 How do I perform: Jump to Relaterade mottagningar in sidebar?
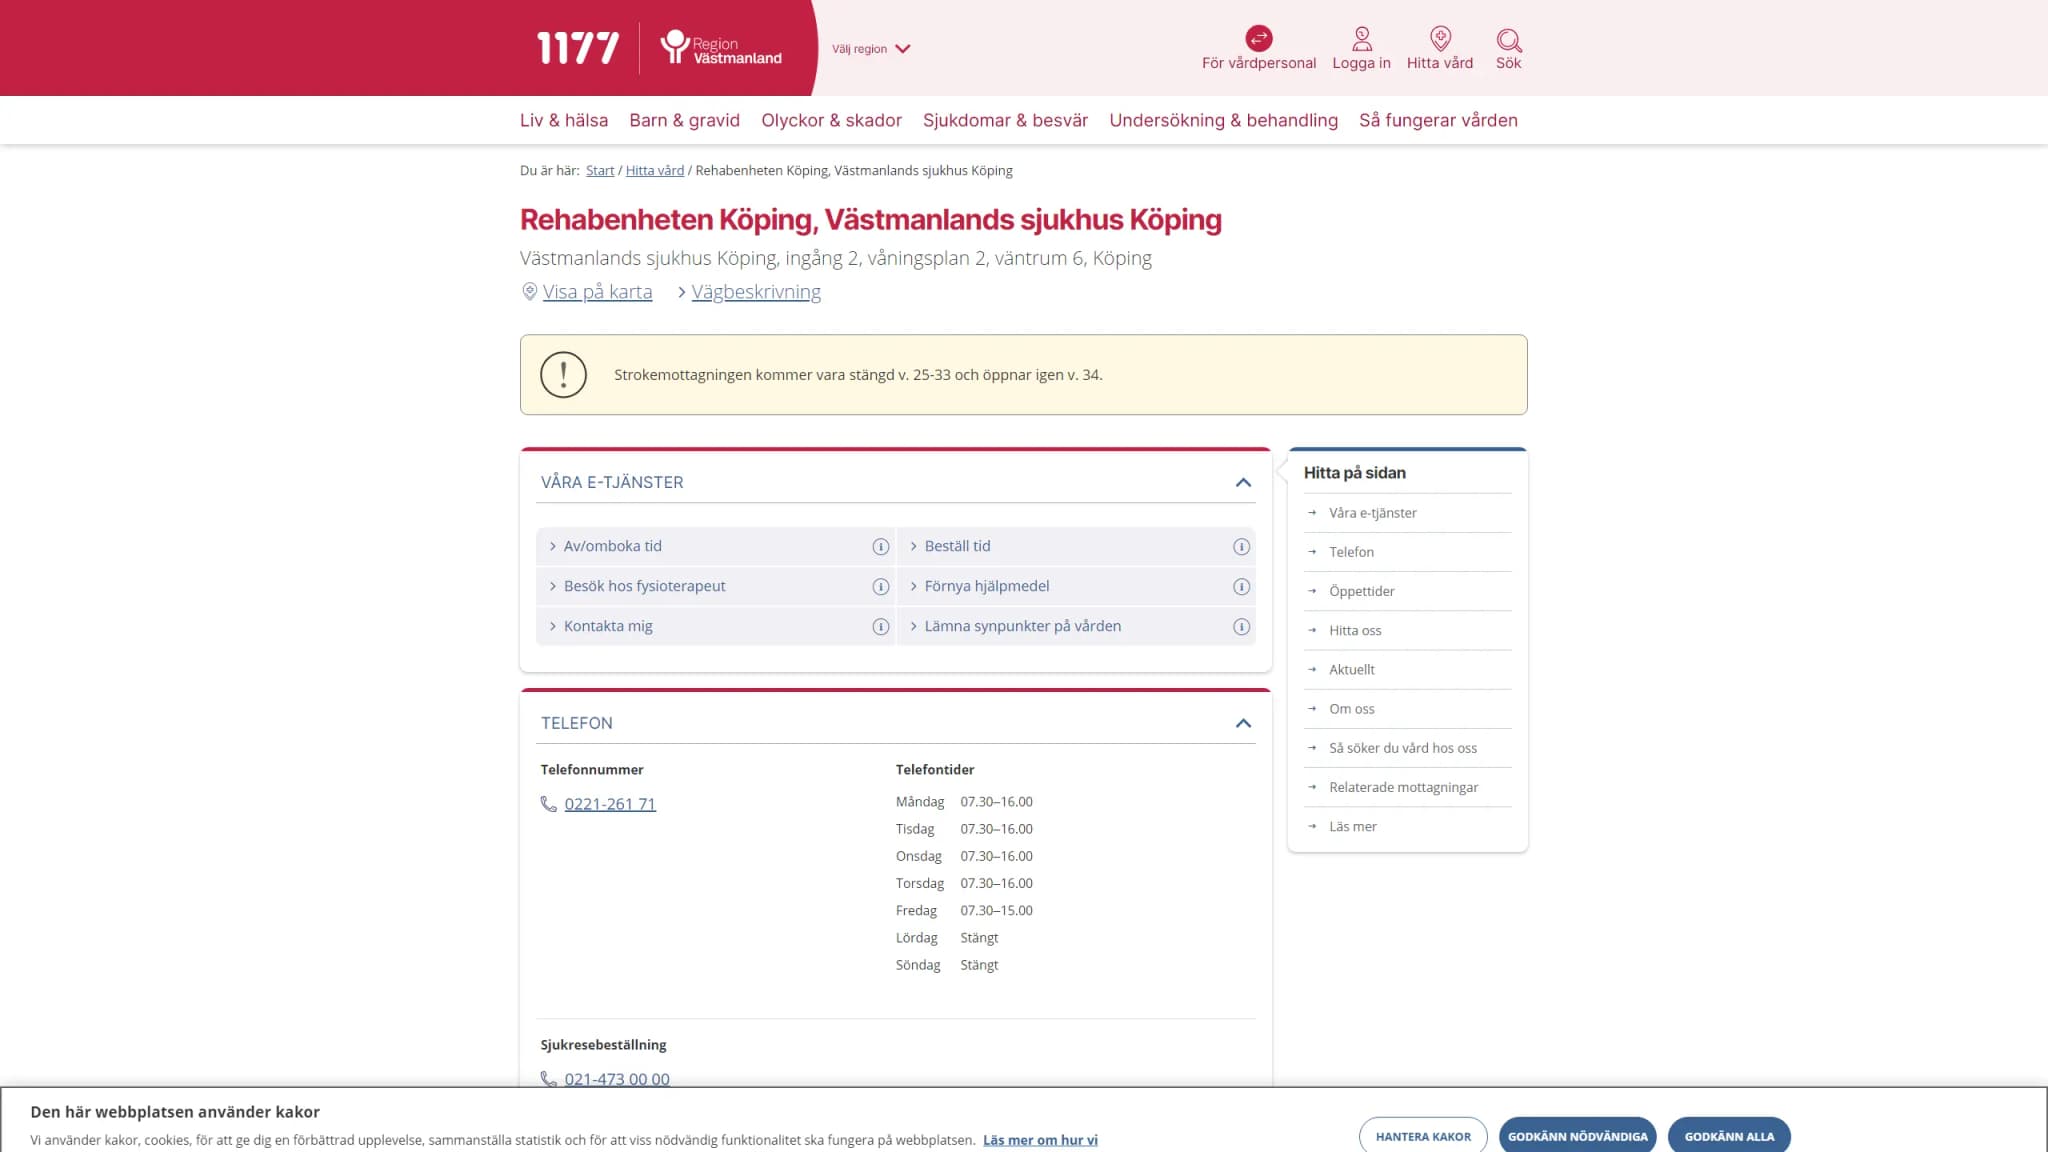[x=1403, y=787]
